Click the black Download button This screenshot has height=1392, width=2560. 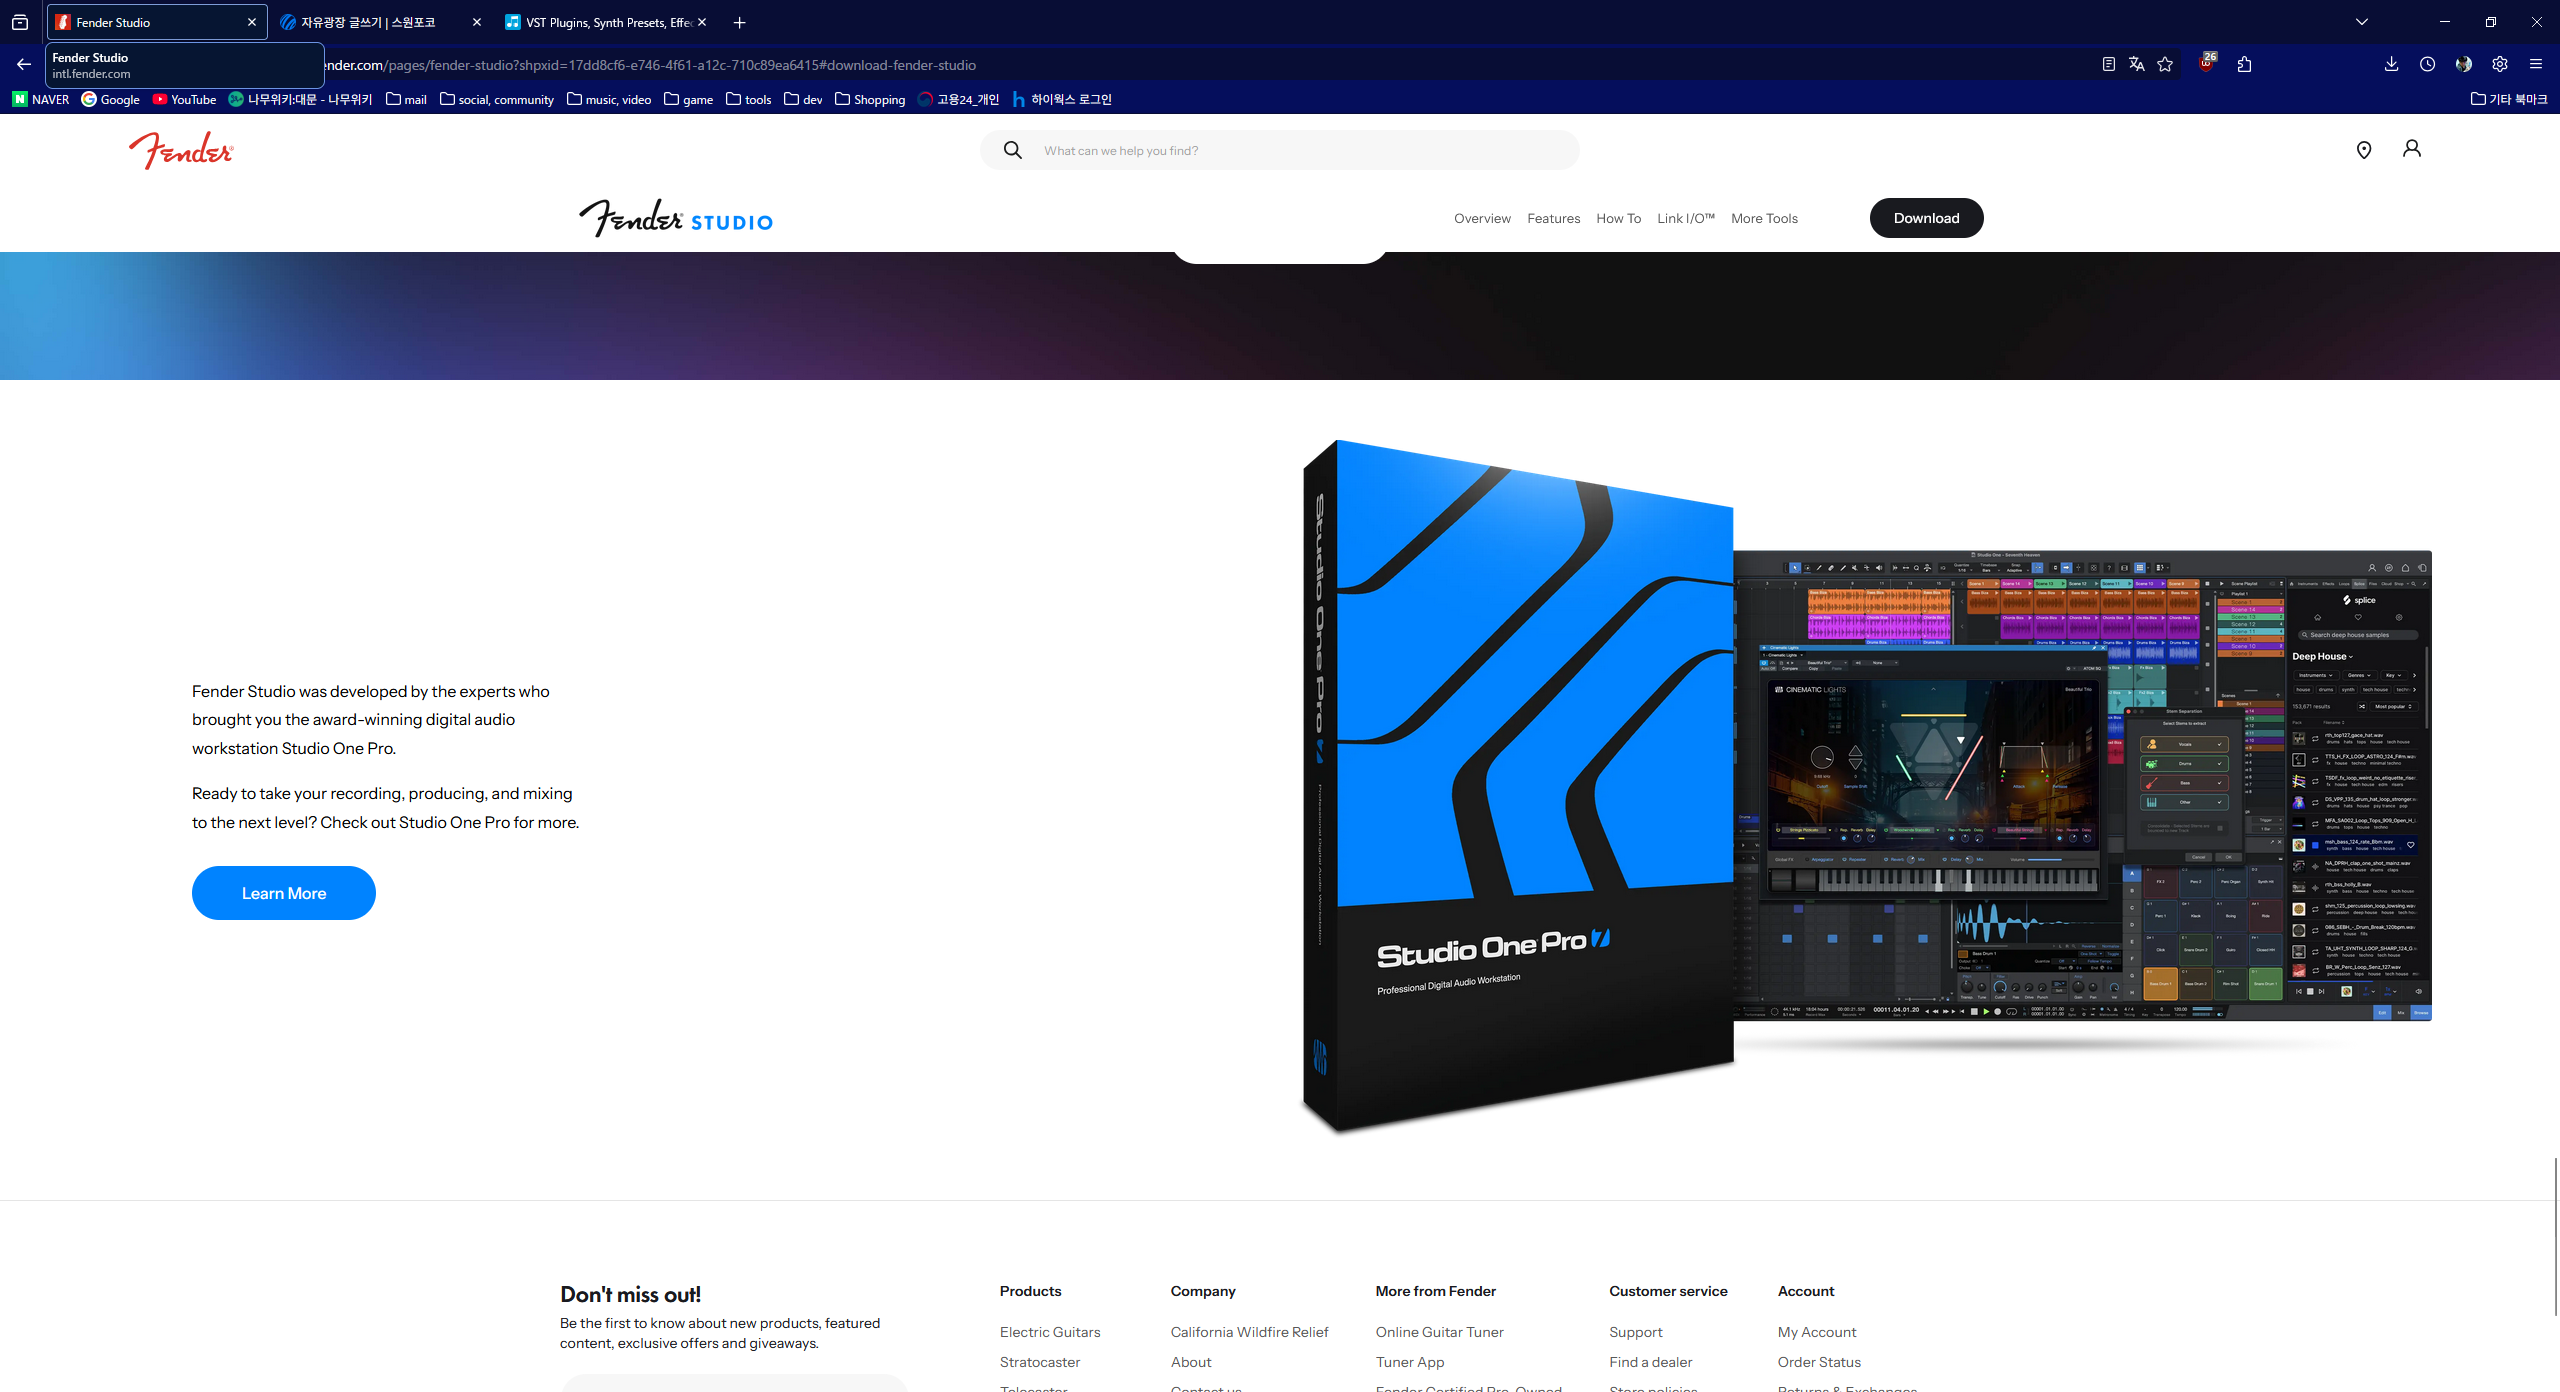(1926, 218)
